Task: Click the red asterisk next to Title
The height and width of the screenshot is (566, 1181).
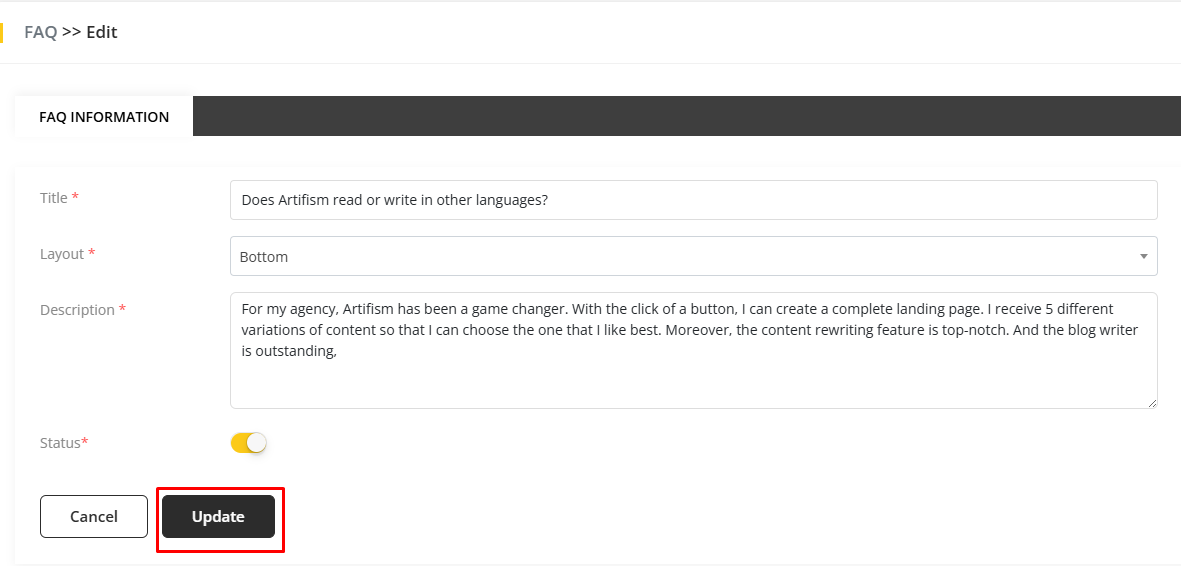Action: pyautogui.click(x=75, y=198)
